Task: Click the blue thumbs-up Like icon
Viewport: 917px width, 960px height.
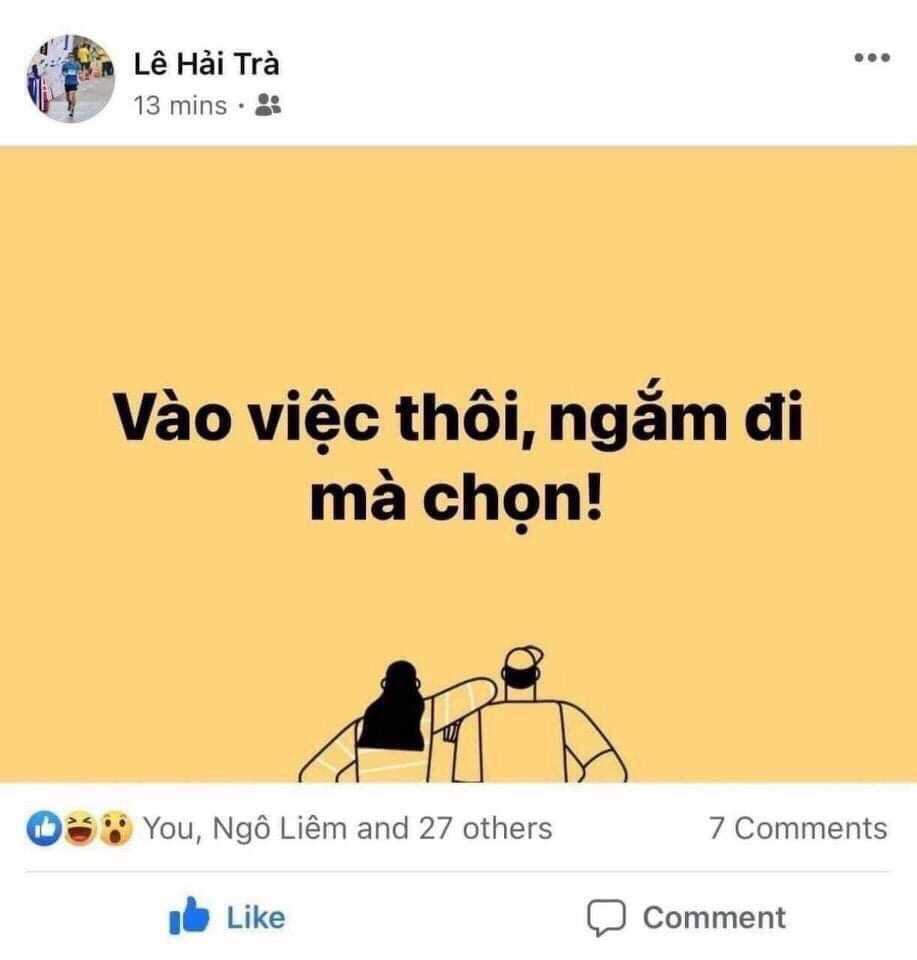Action: (x=189, y=916)
